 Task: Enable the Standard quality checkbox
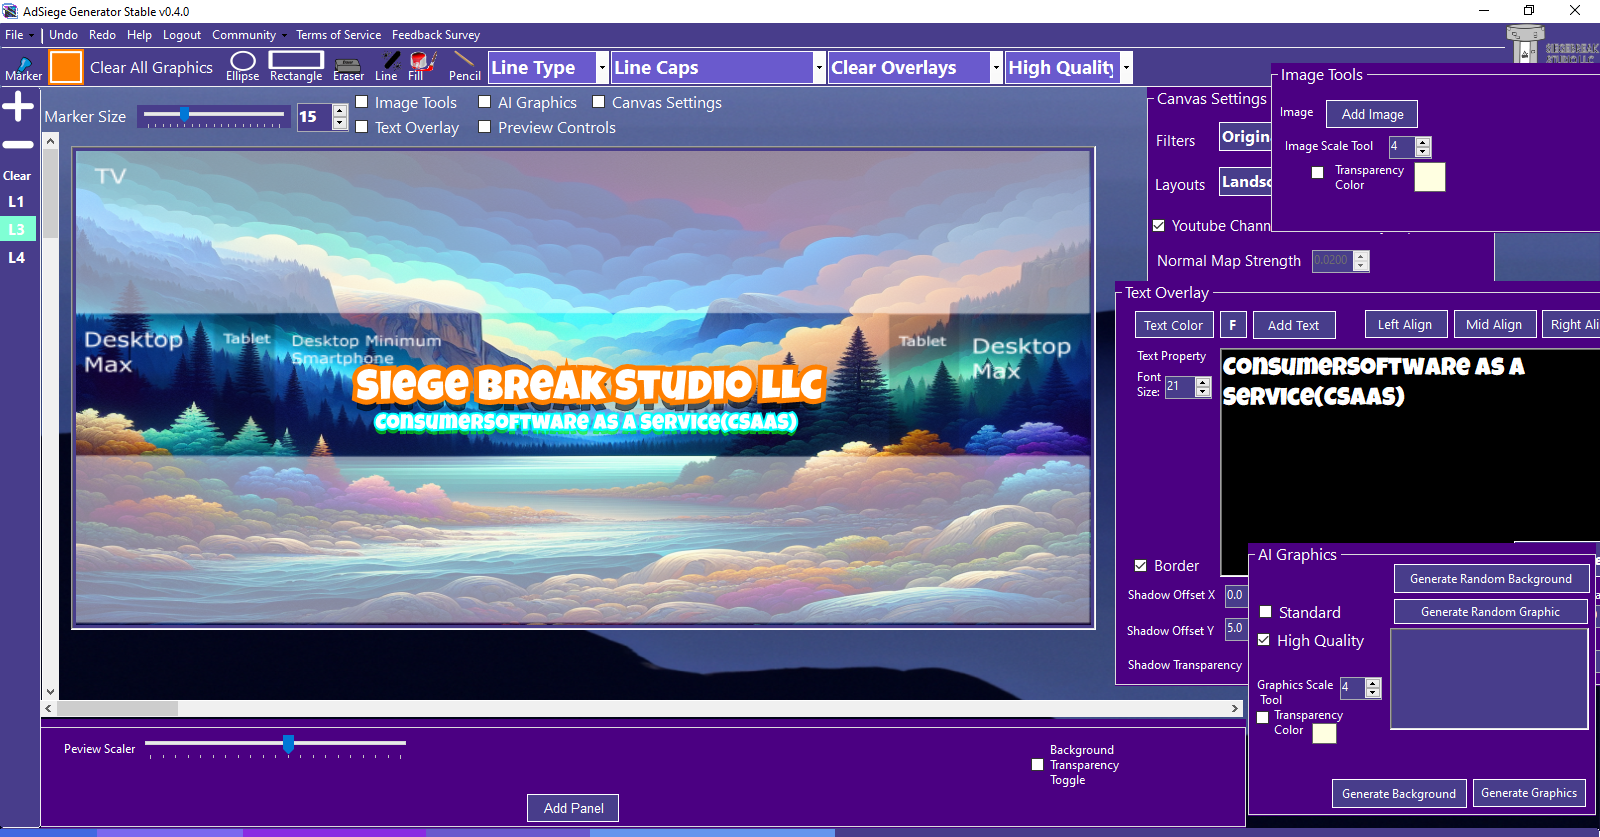point(1266,612)
